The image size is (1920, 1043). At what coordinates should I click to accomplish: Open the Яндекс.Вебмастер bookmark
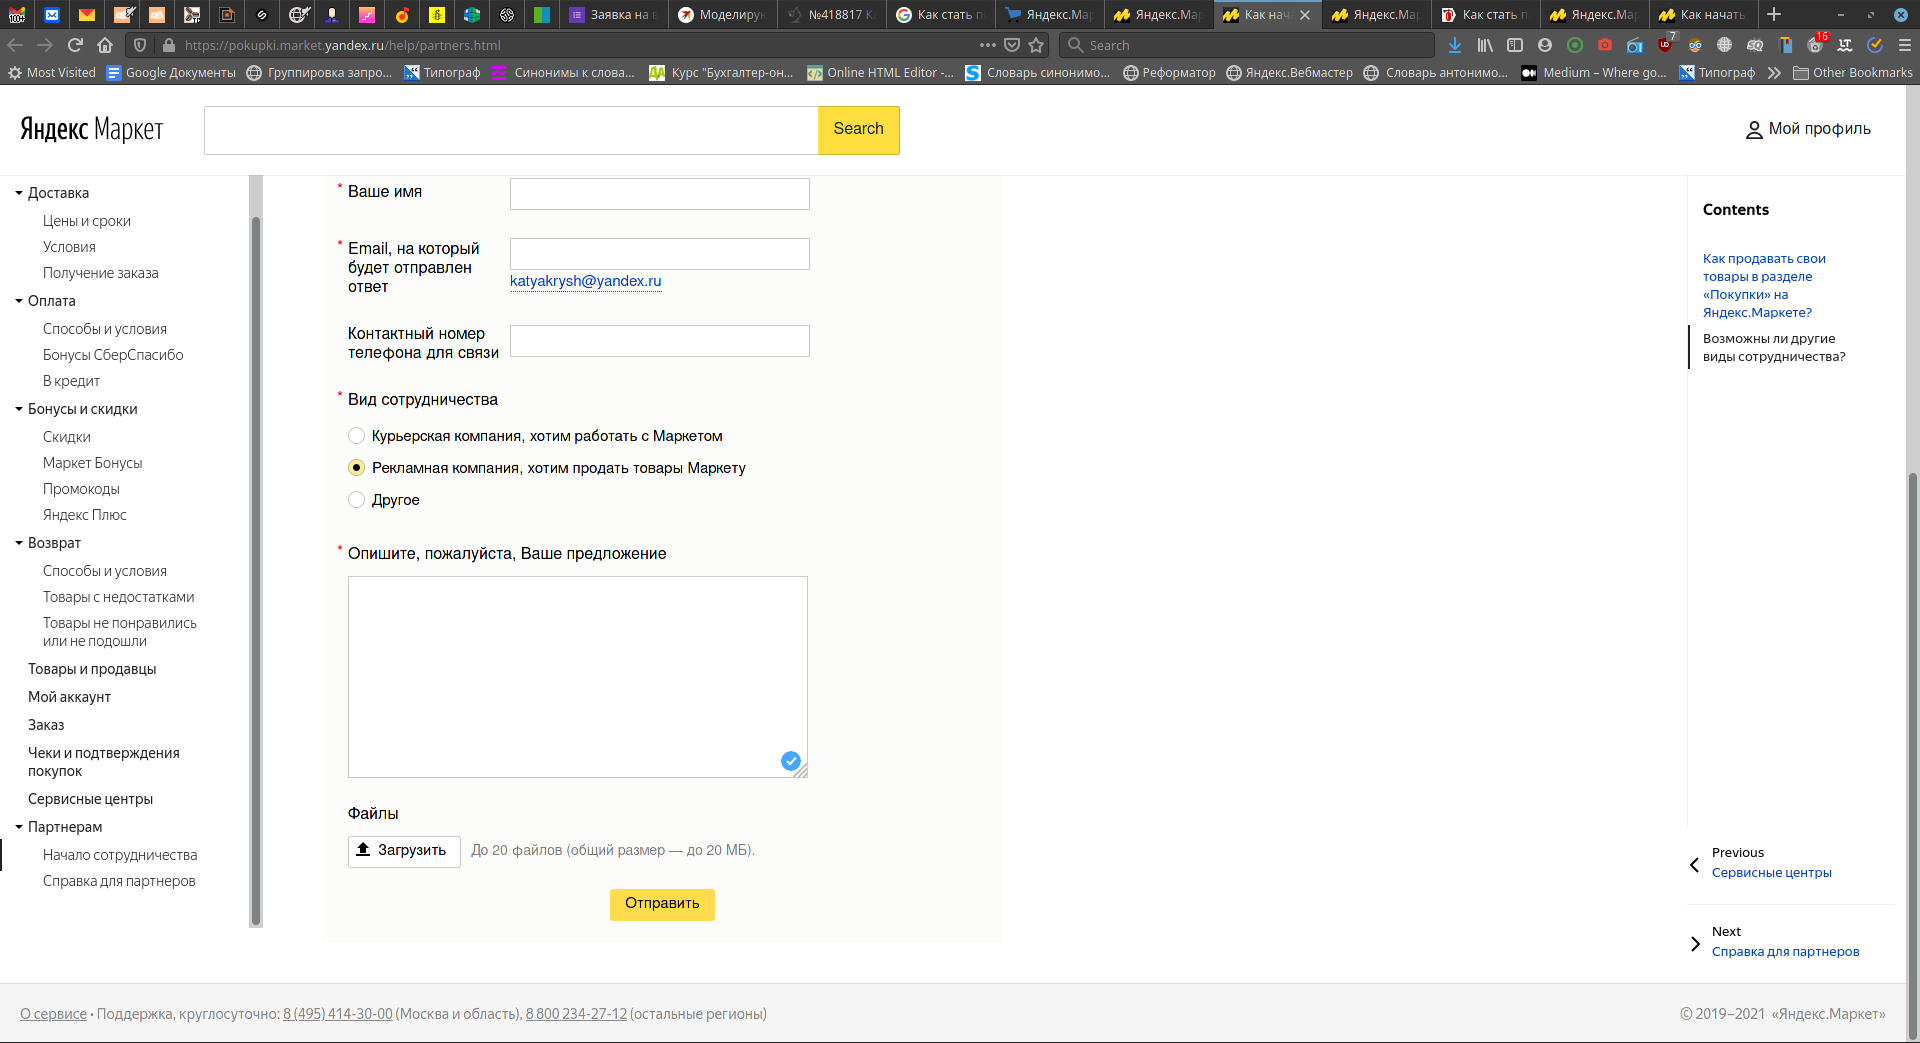click(x=1289, y=73)
